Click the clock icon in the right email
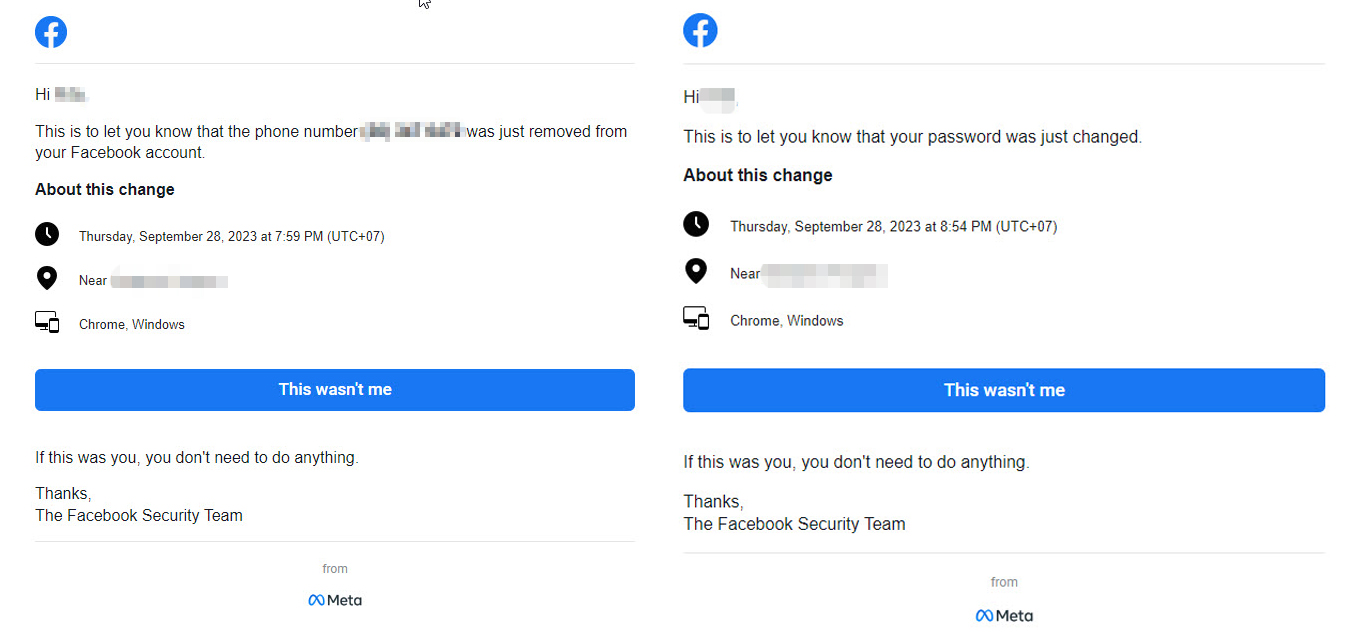Image resolution: width=1350 pixels, height=639 pixels. pos(696,224)
